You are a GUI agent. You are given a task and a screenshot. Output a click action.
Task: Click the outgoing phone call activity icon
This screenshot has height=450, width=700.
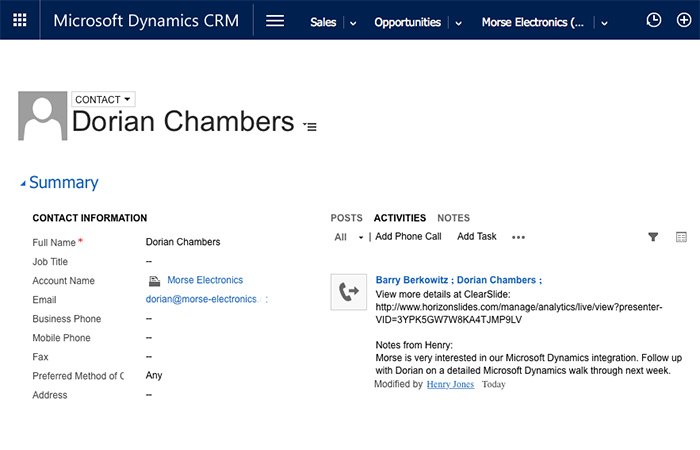349,292
